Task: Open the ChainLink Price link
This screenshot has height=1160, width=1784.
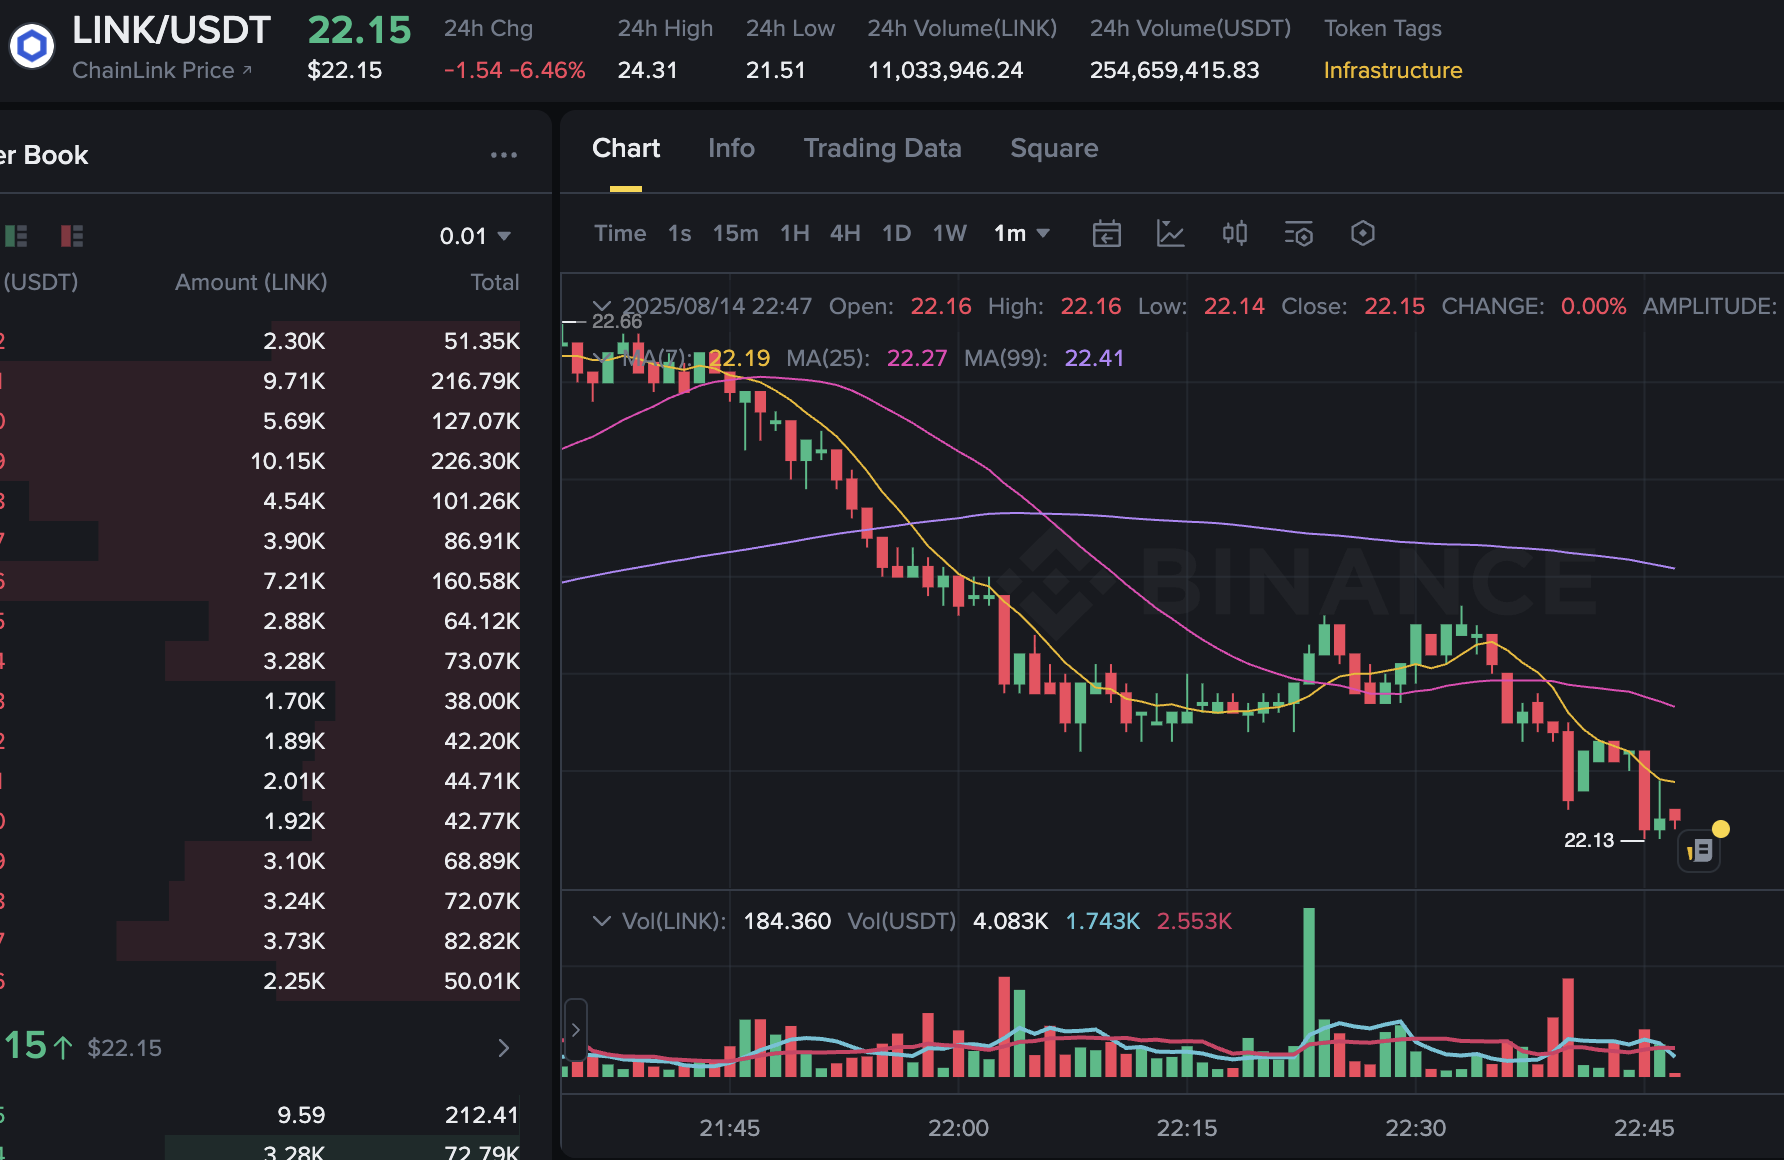Action: click(x=162, y=71)
